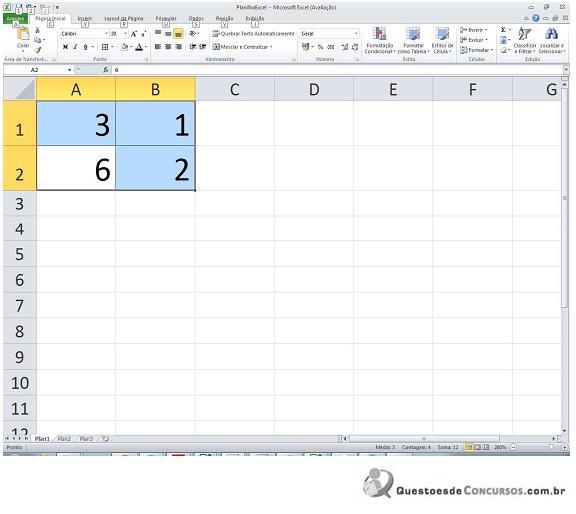The image size is (576, 514).
Task: Pick the font color A swatch
Action: click(x=139, y=47)
